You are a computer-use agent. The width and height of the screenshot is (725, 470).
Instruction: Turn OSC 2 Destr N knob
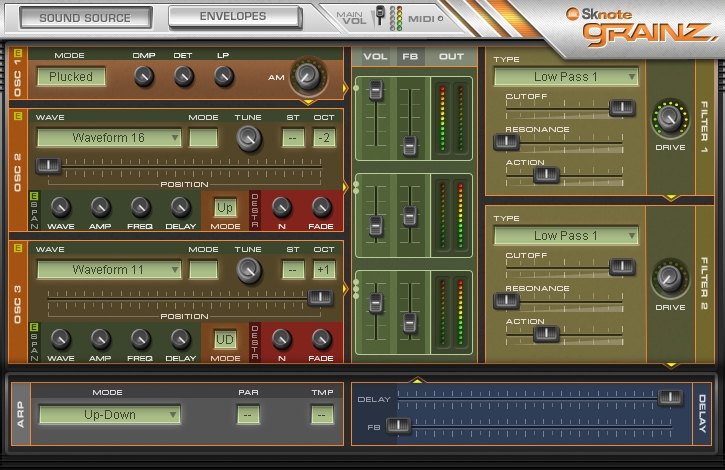(282, 208)
